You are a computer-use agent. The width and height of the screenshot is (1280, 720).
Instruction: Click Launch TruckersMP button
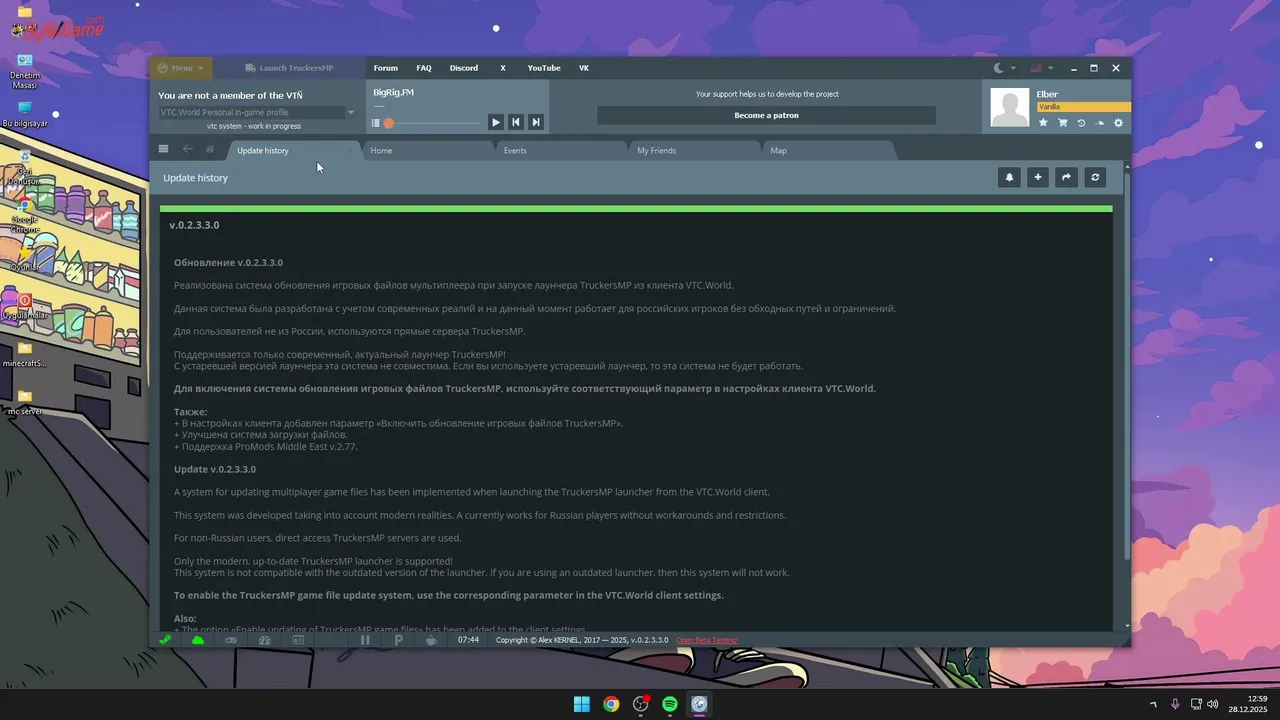[289, 68]
